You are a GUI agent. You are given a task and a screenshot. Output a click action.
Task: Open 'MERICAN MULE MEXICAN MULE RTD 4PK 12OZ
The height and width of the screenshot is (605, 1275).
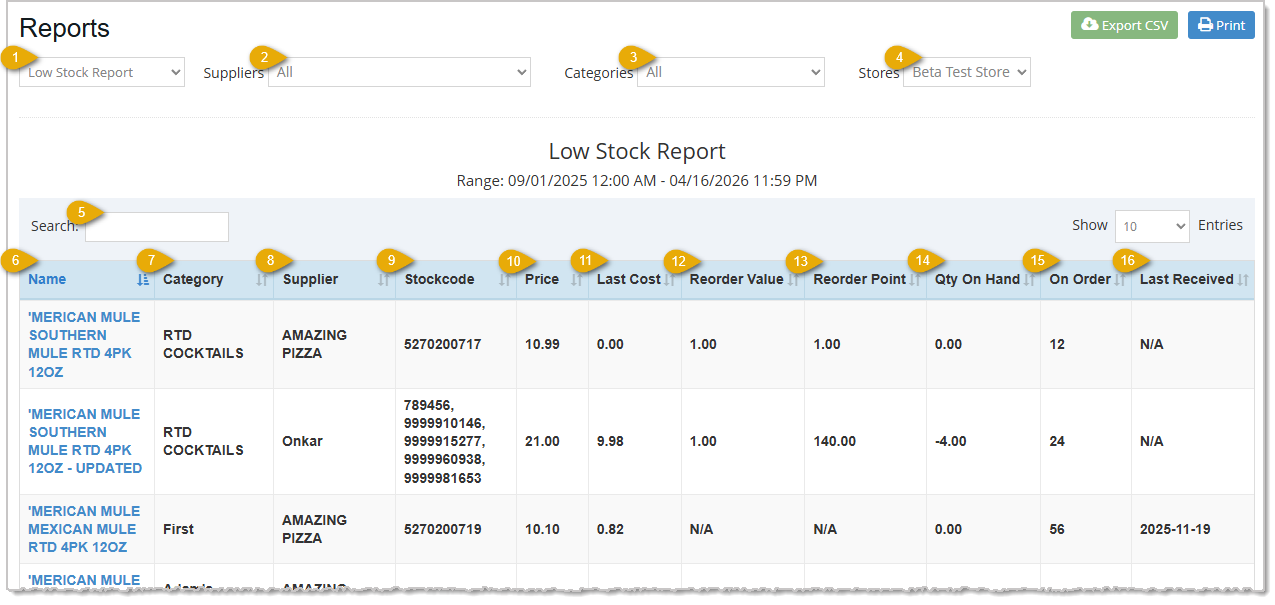(82, 529)
